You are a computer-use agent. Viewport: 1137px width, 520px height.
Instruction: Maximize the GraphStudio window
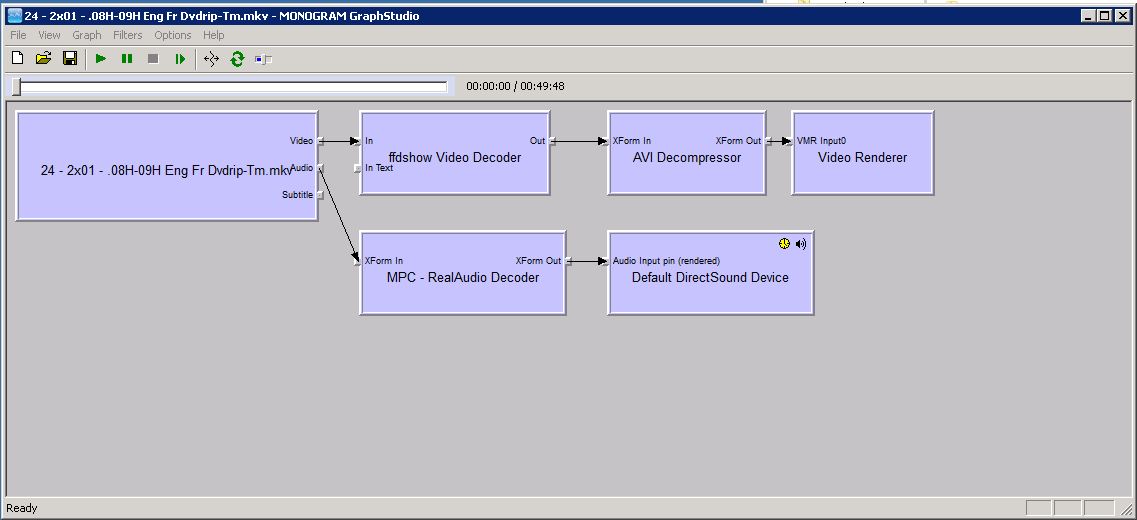1104,15
